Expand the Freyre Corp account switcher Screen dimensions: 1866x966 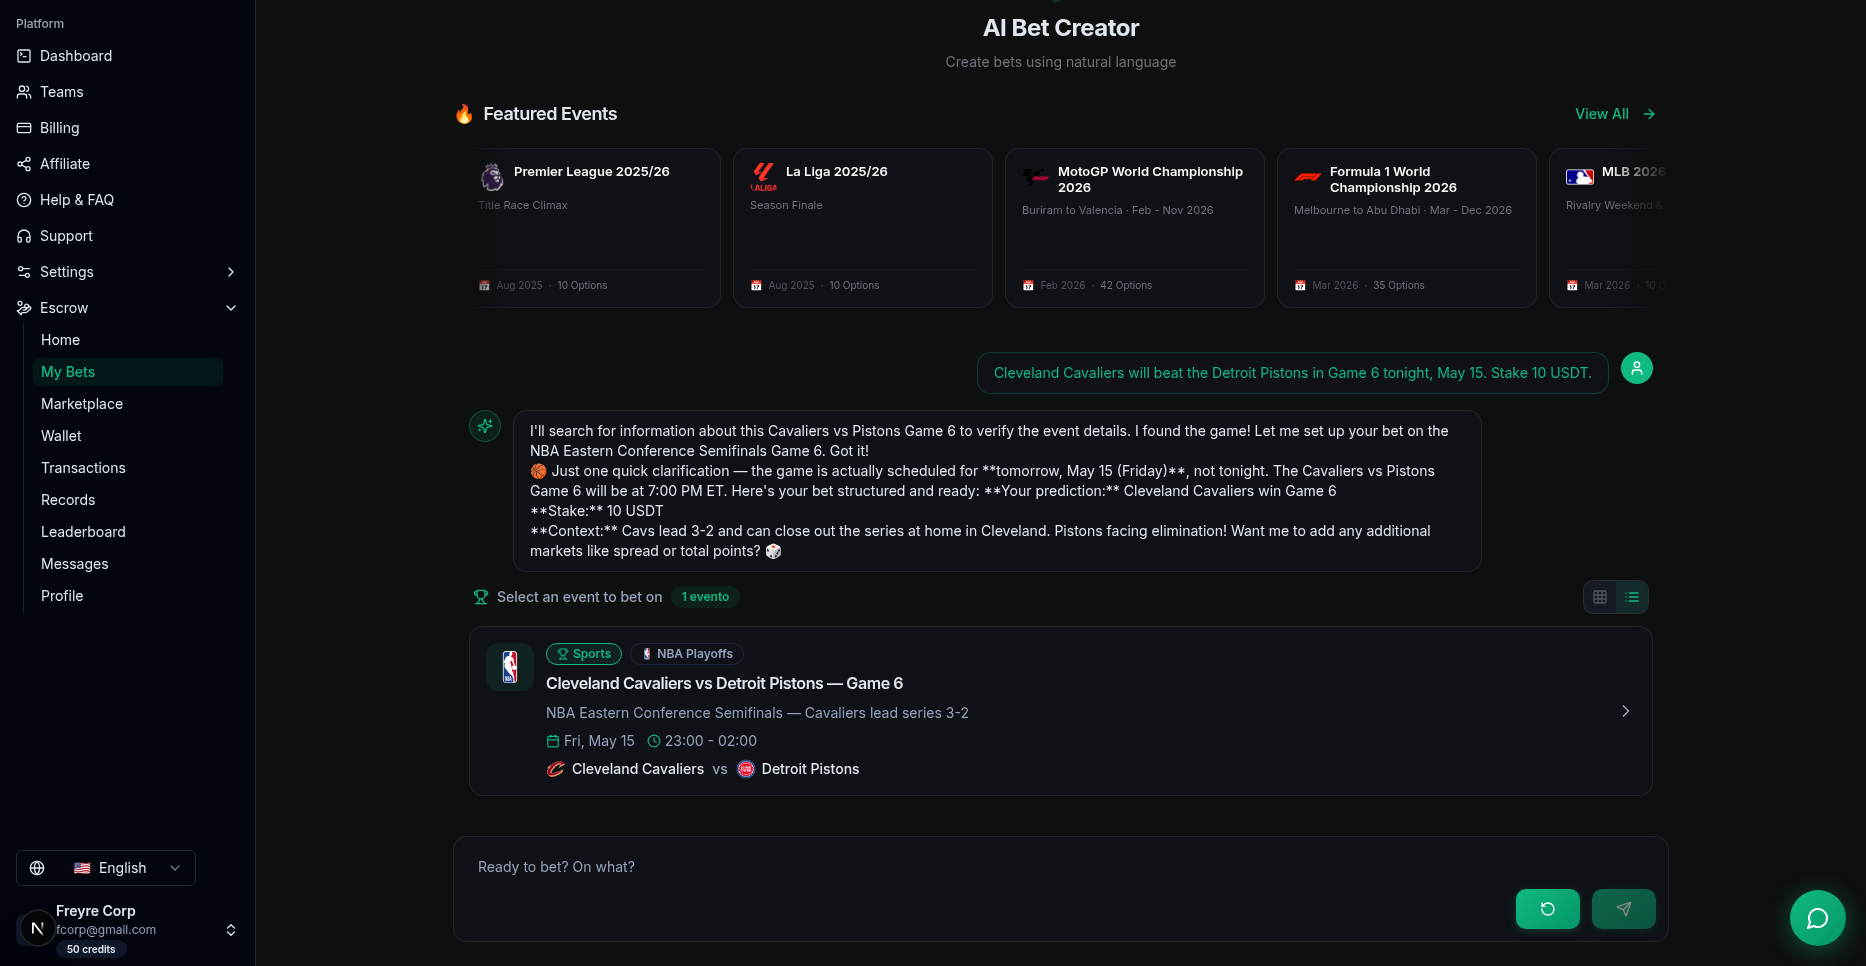click(x=231, y=930)
